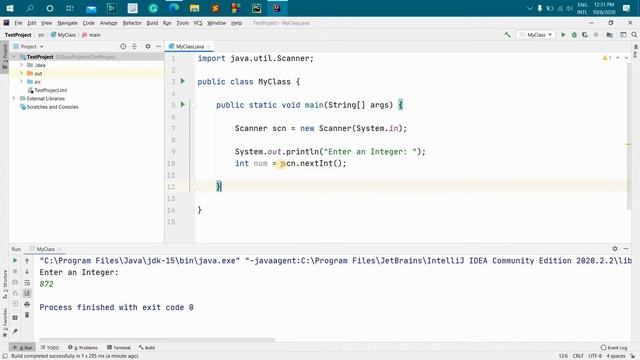Image resolution: width=640 pixels, height=360 pixels.
Task: Click the UTF-8 encoding in the status bar
Action: click(x=595, y=356)
